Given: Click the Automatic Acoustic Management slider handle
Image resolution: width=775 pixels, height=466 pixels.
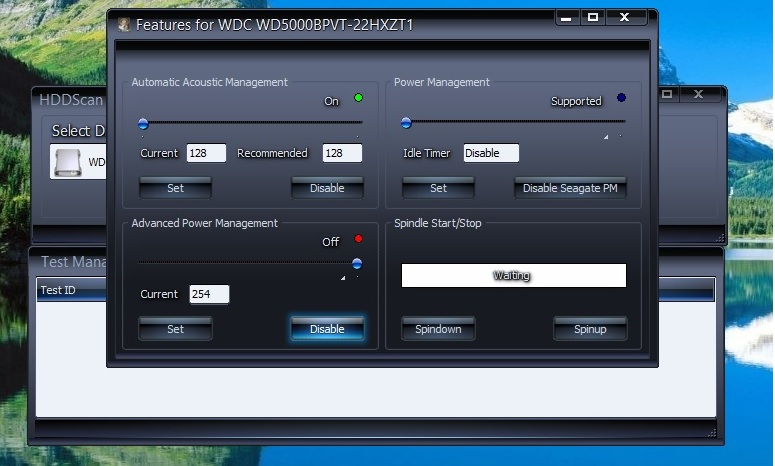Looking at the screenshot, I should (143, 124).
